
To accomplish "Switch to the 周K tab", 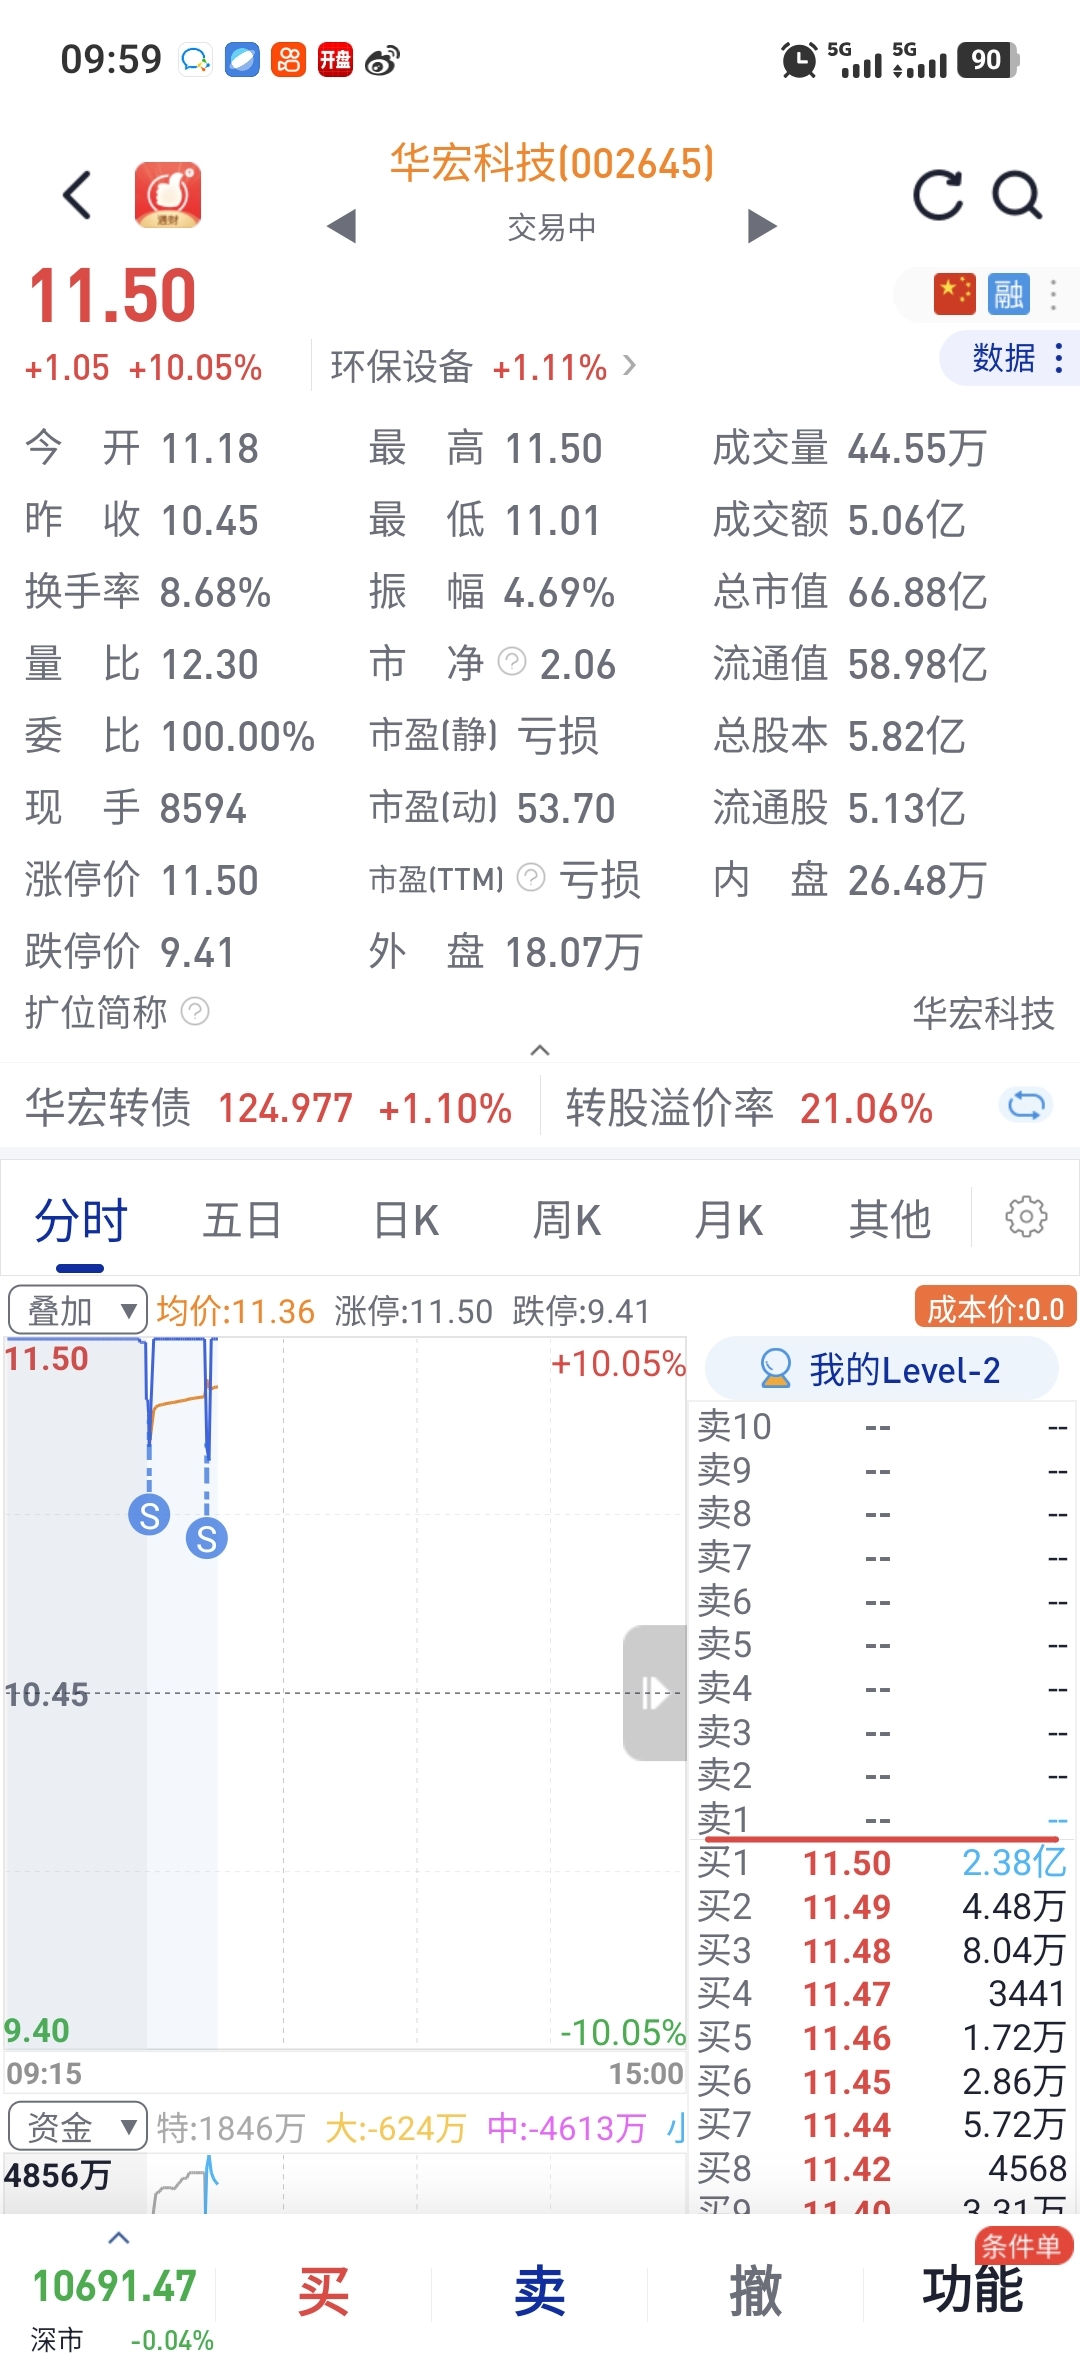I will [567, 1220].
